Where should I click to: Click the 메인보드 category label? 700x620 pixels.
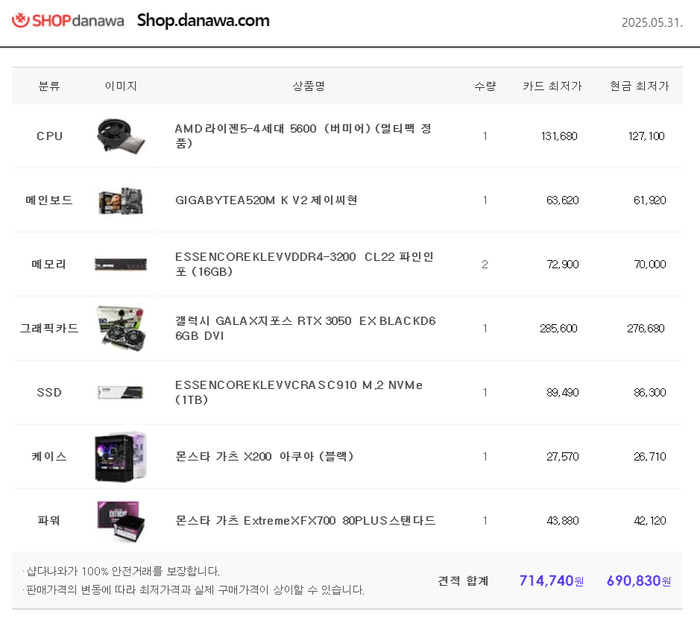[49, 200]
